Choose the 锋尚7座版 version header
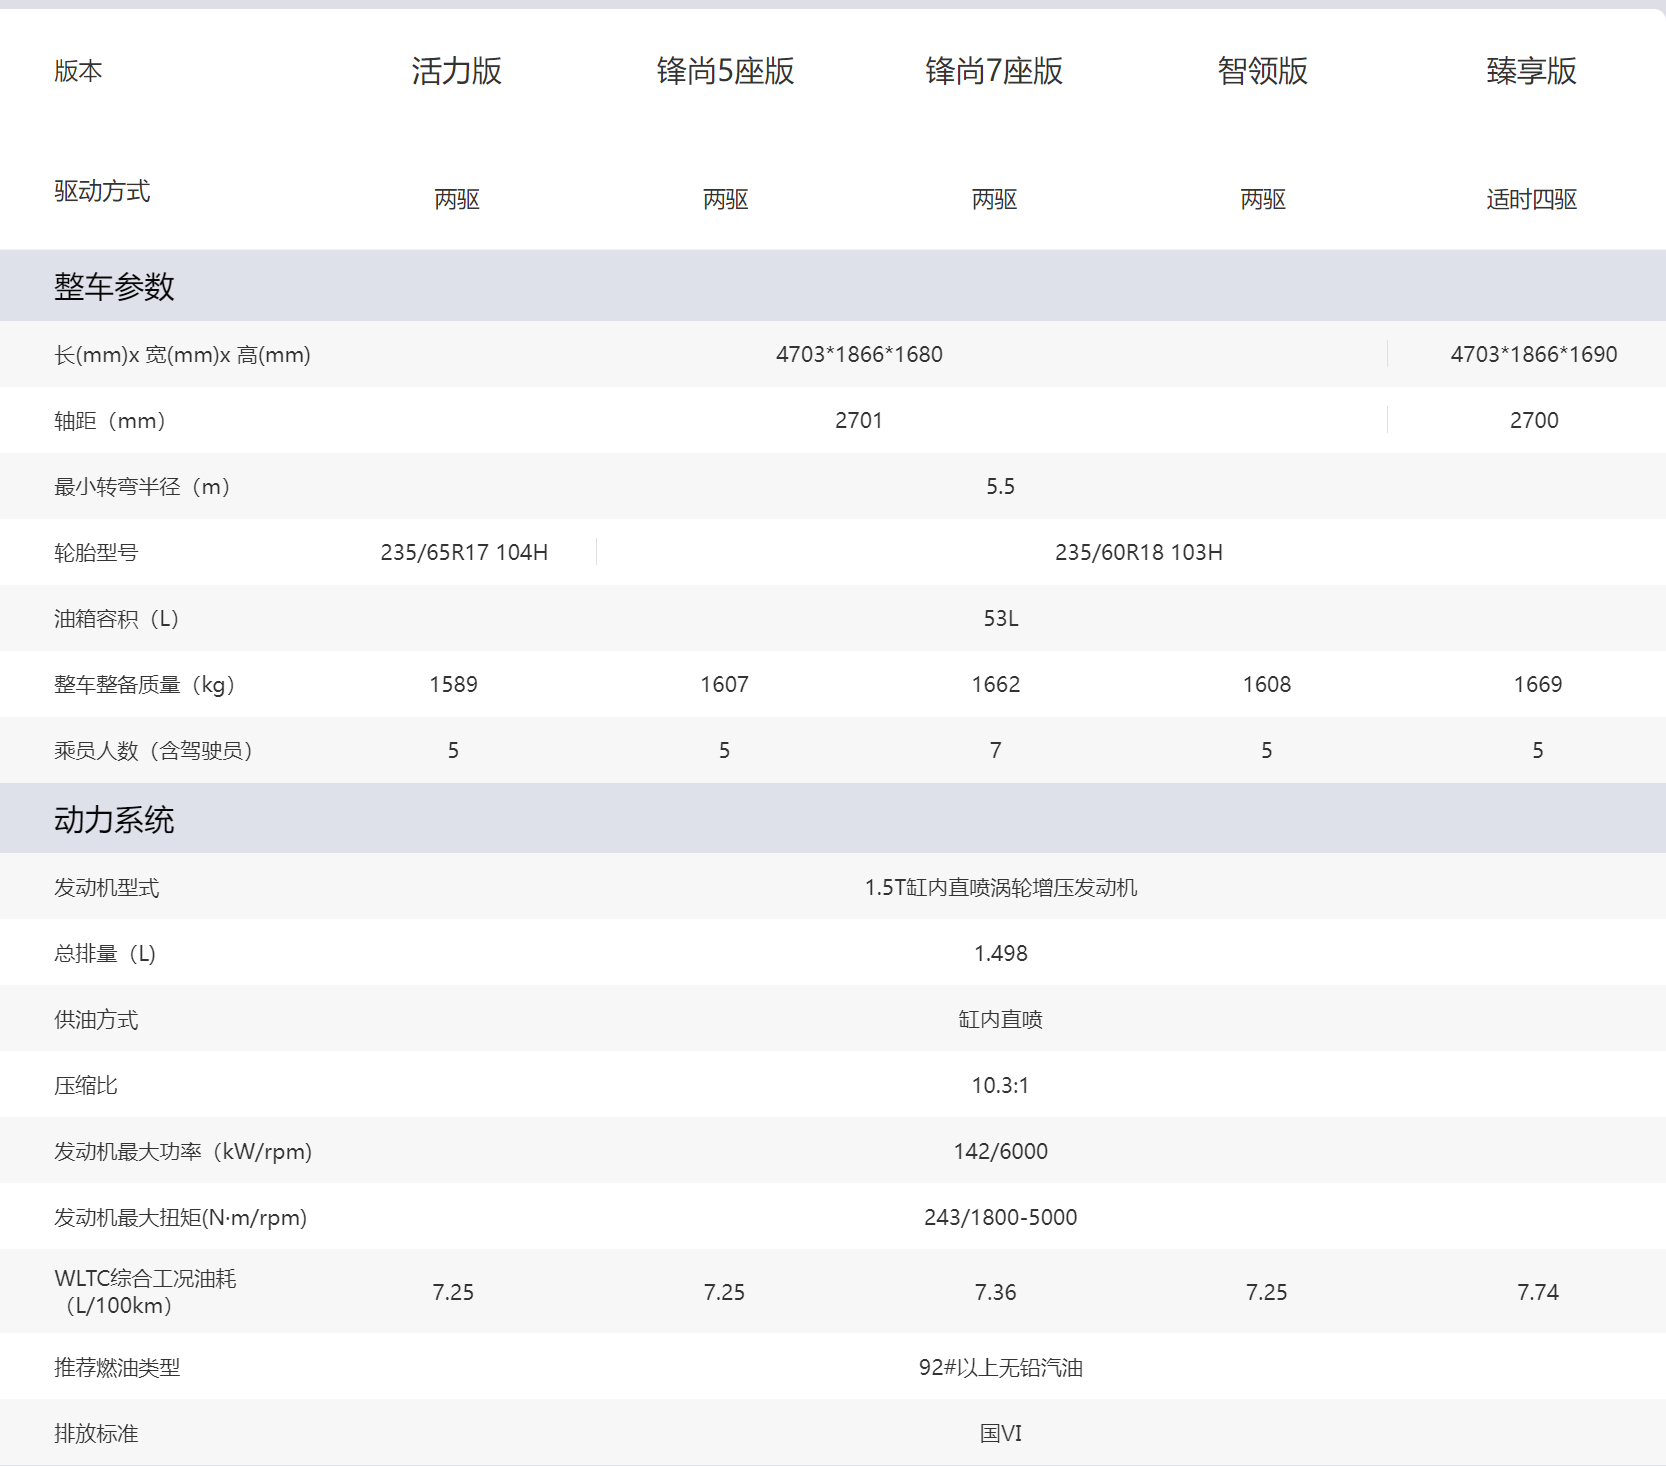Image resolution: width=1666 pixels, height=1466 pixels. (x=994, y=71)
